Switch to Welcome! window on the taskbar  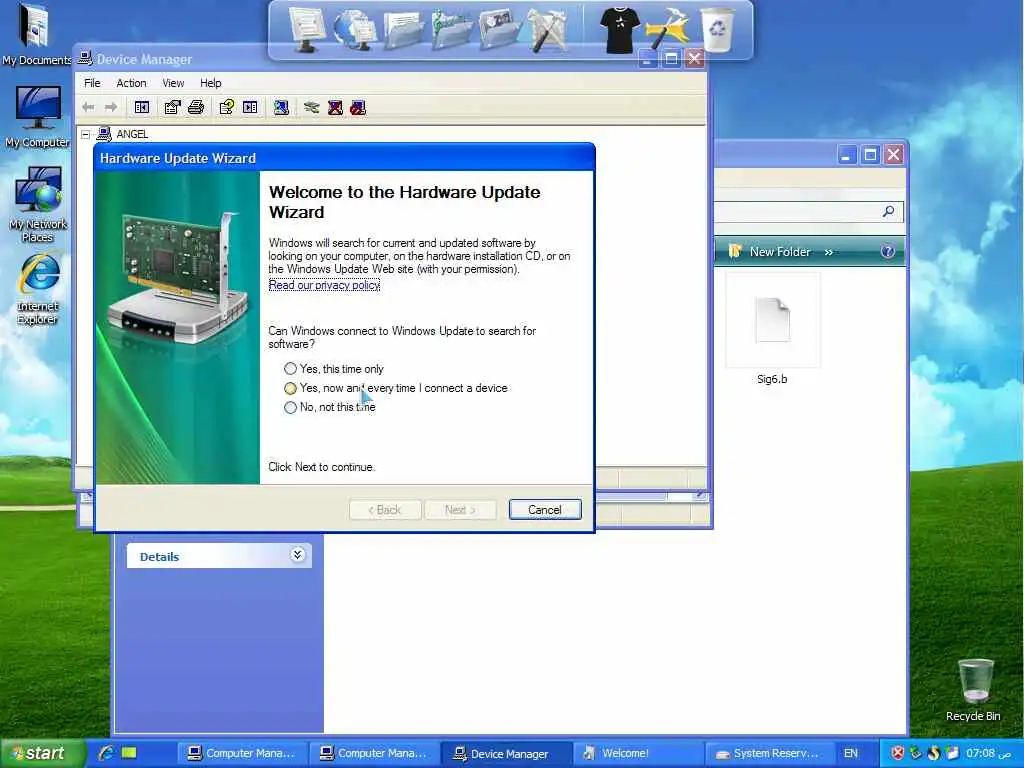pos(638,754)
